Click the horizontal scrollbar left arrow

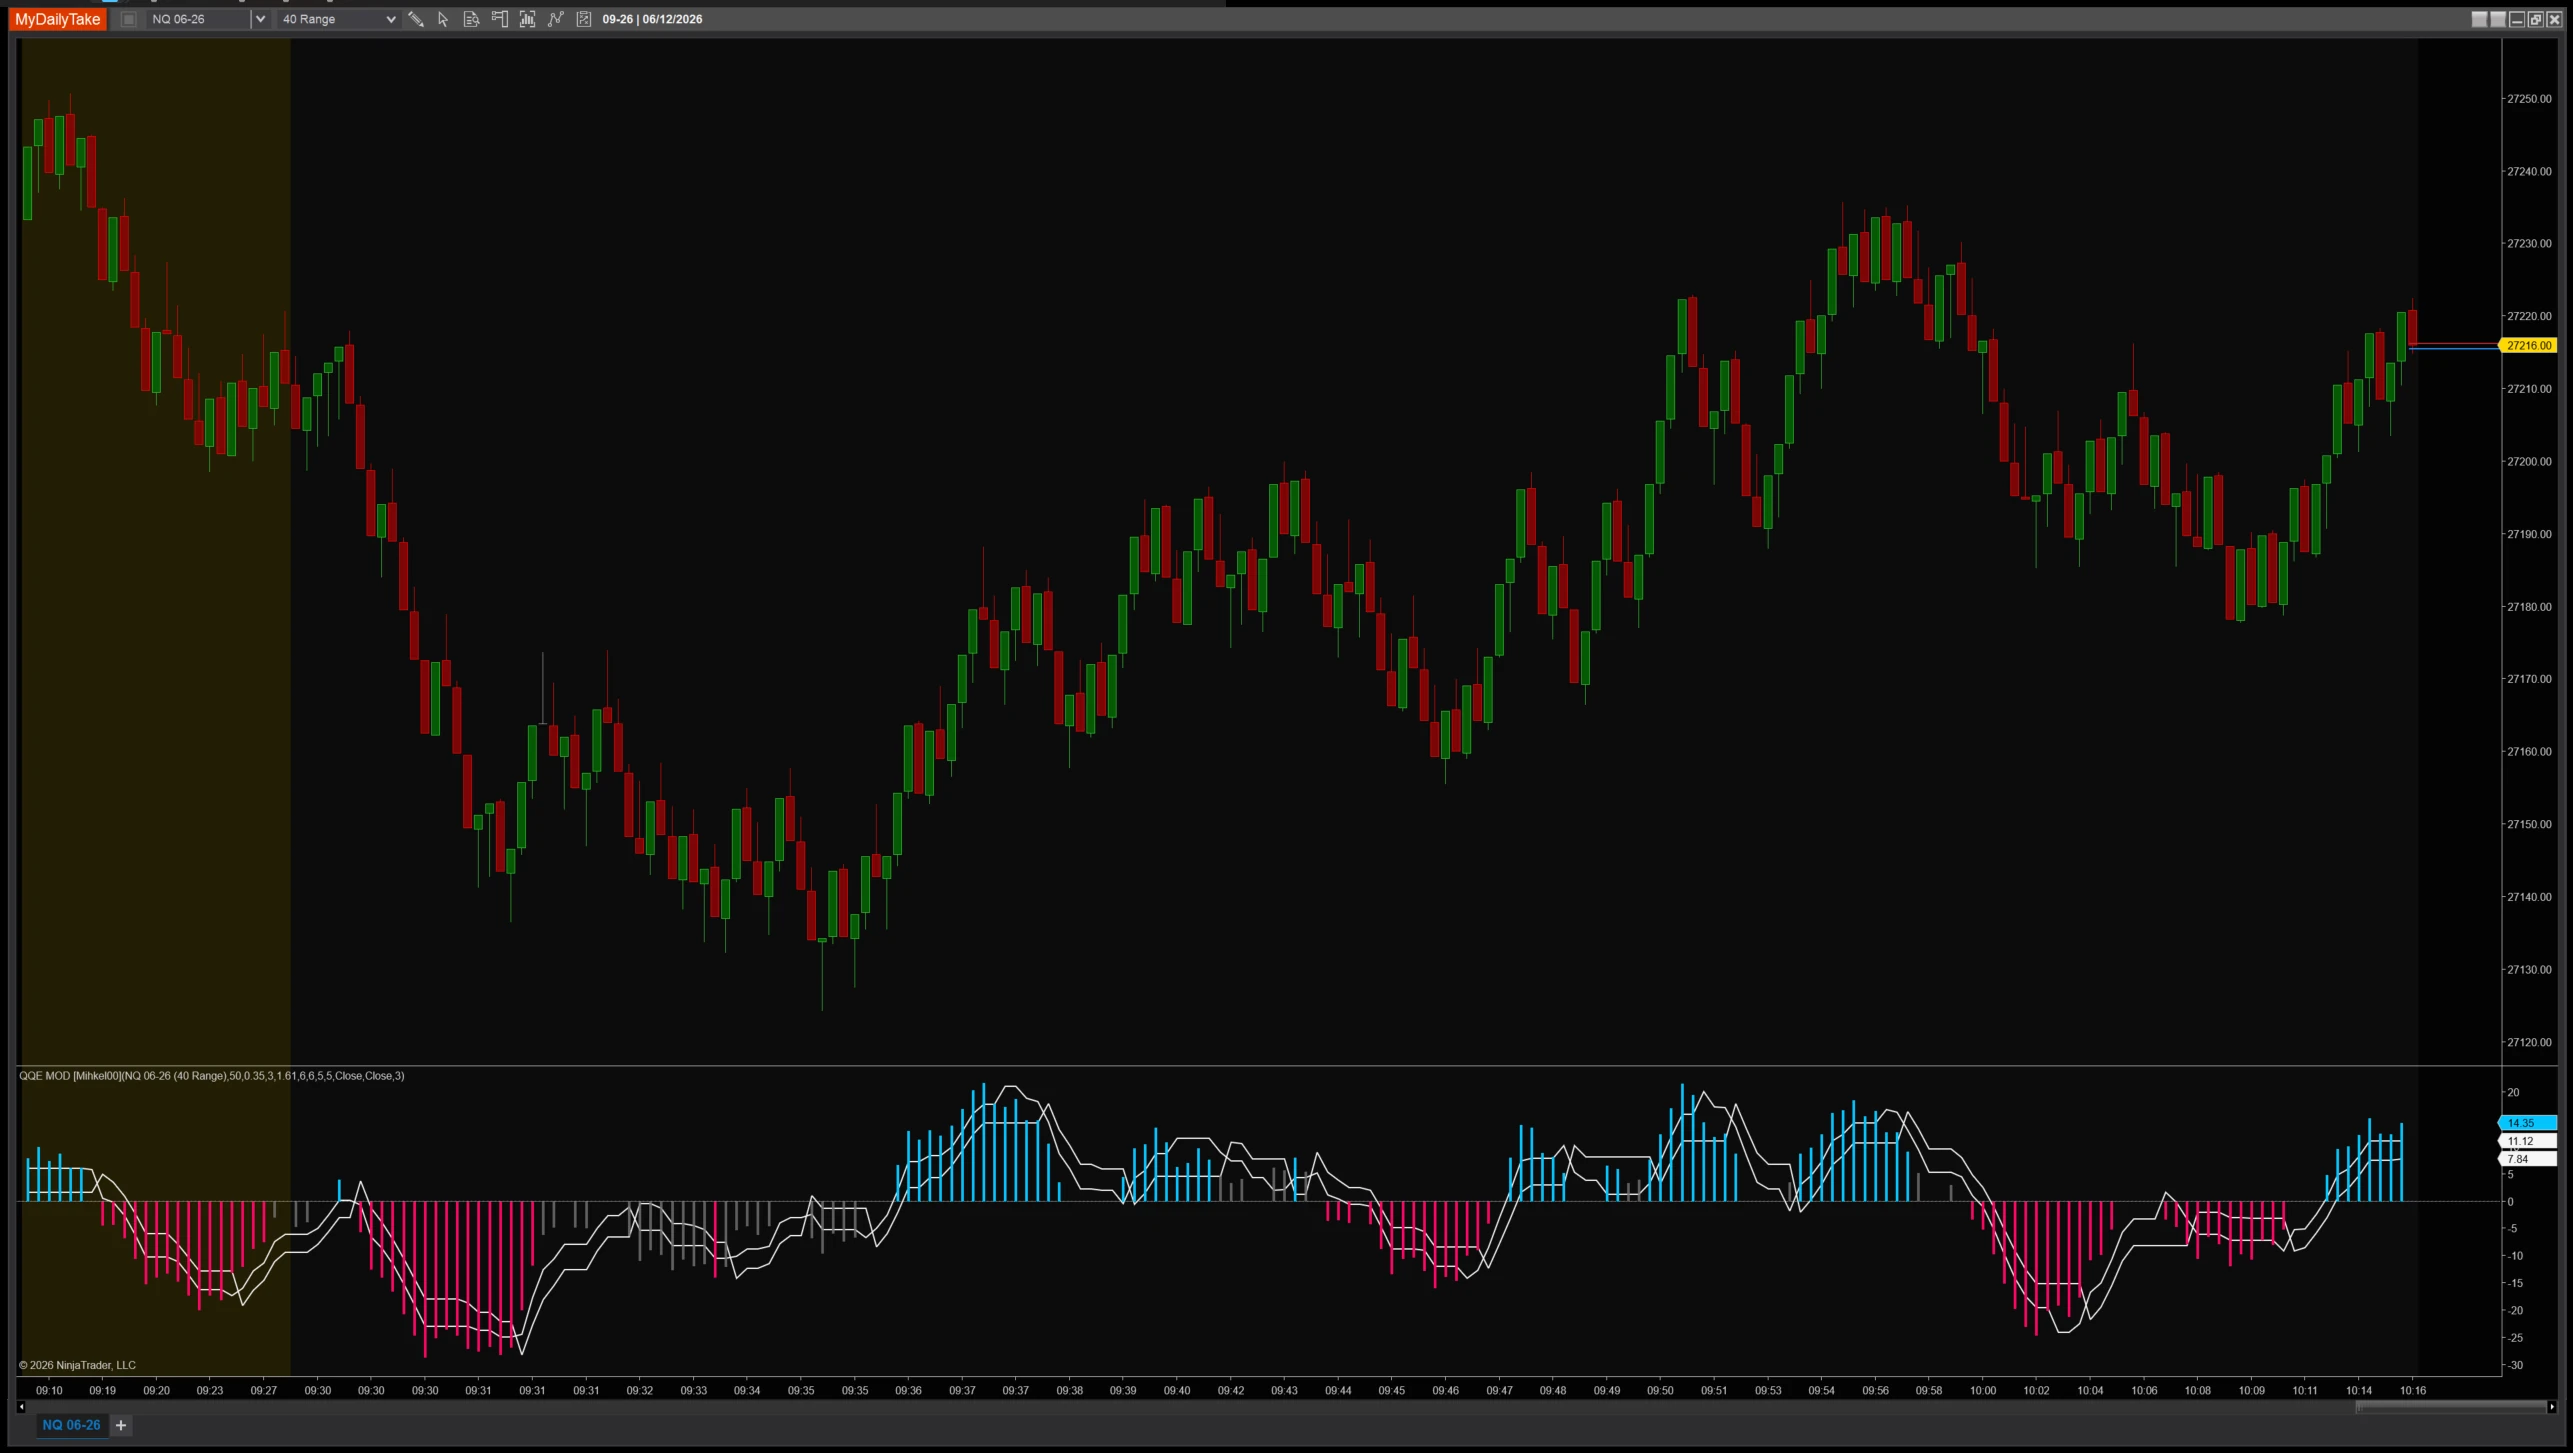[21, 1407]
